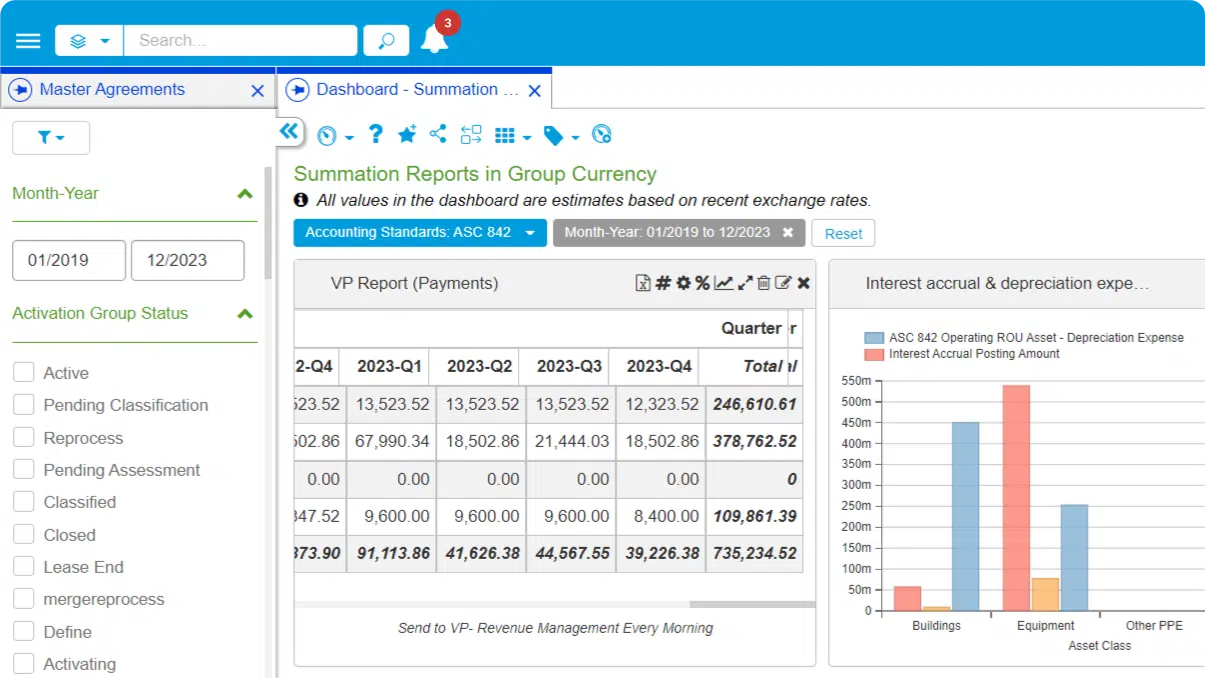Collapse the Month-Year filter section
Screen dimensions: 1206x678
[245, 194]
